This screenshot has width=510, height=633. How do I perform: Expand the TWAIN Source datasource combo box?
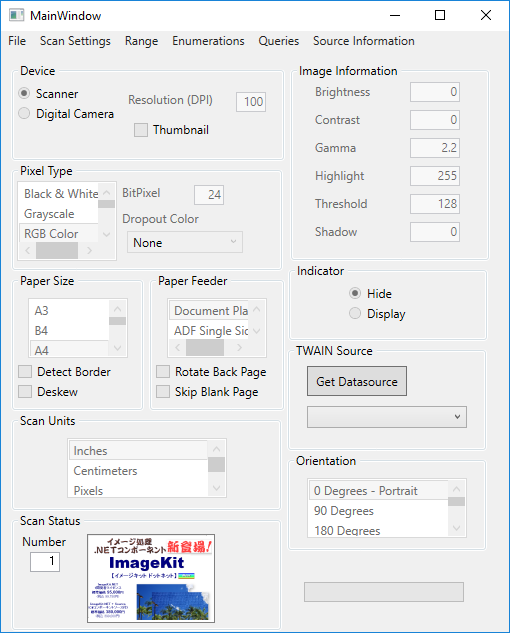[387, 417]
